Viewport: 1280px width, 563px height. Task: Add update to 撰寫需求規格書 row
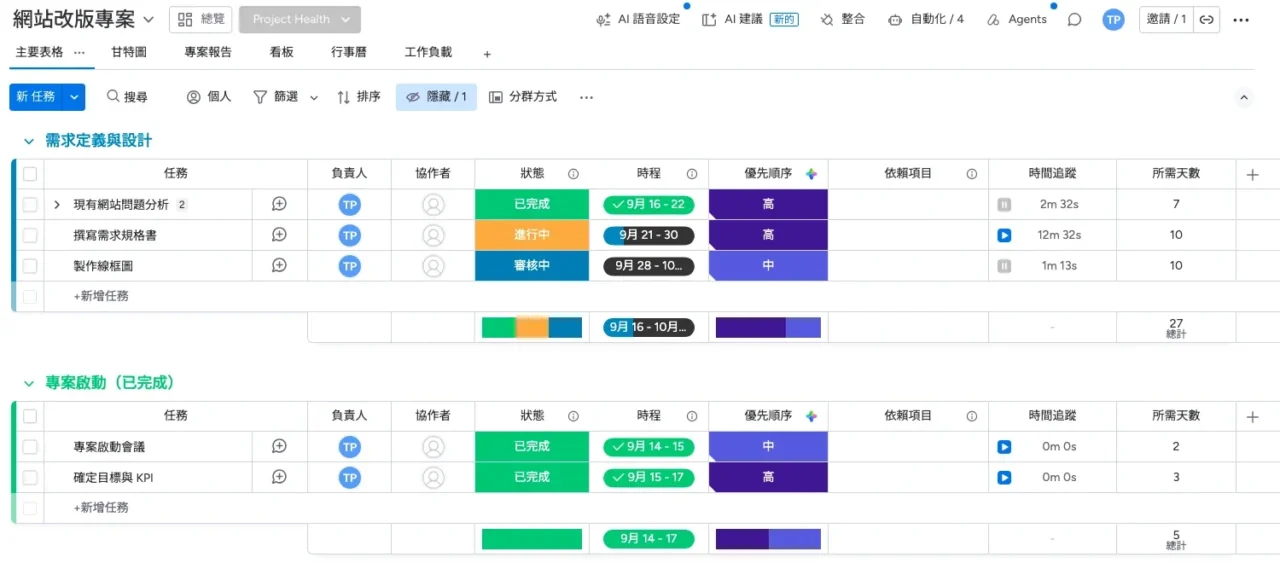[280, 235]
